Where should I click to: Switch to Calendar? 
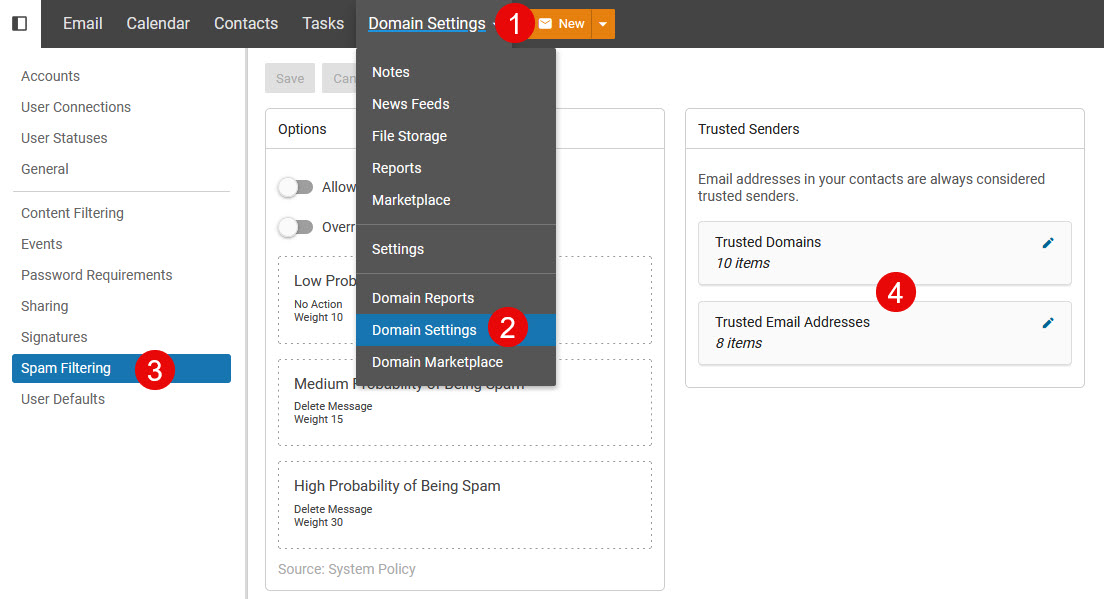(158, 23)
